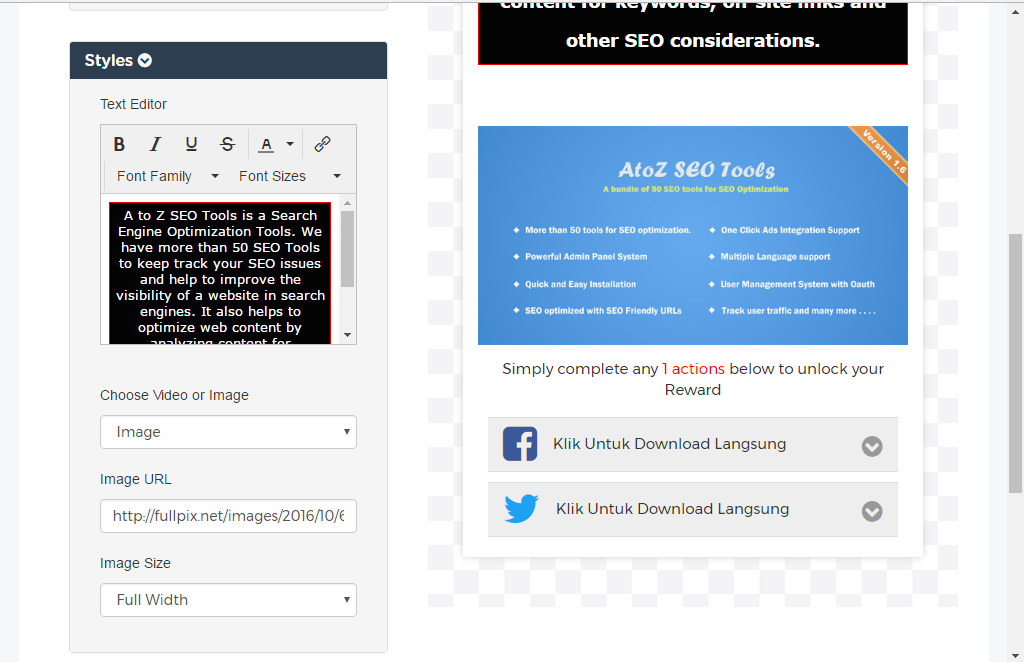
Task: Click the Image URL input field
Action: click(x=229, y=516)
